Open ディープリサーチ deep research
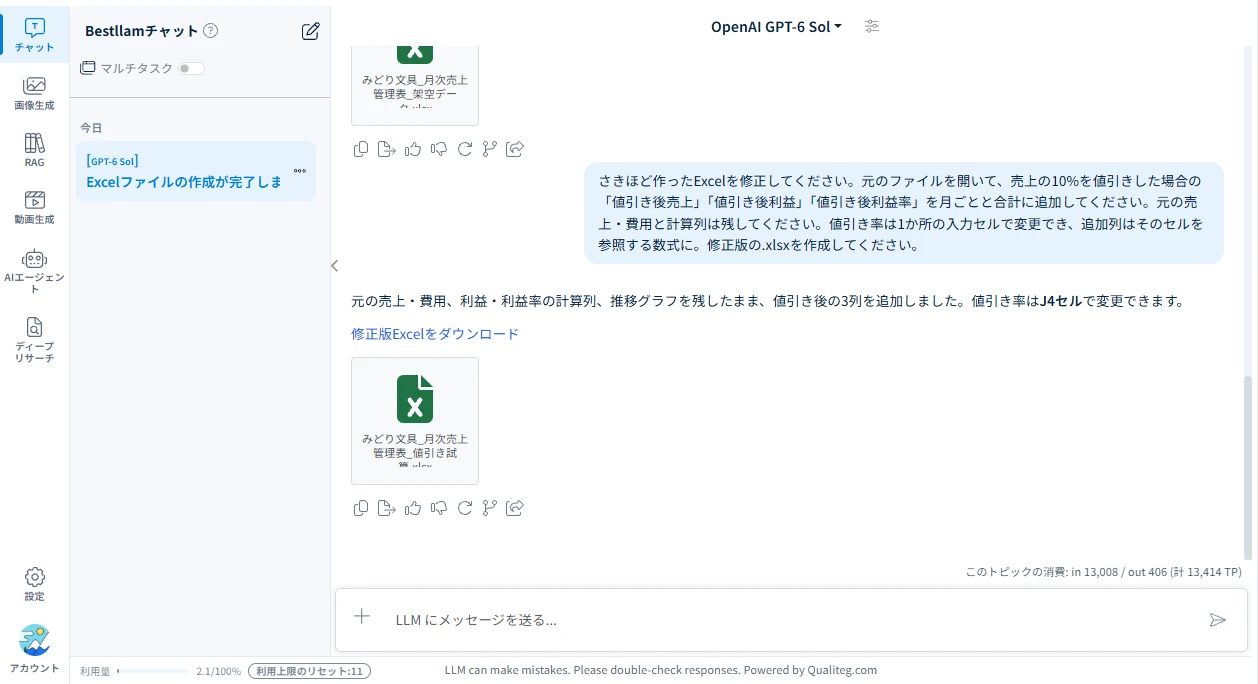This screenshot has width=1258, height=684. 34,339
